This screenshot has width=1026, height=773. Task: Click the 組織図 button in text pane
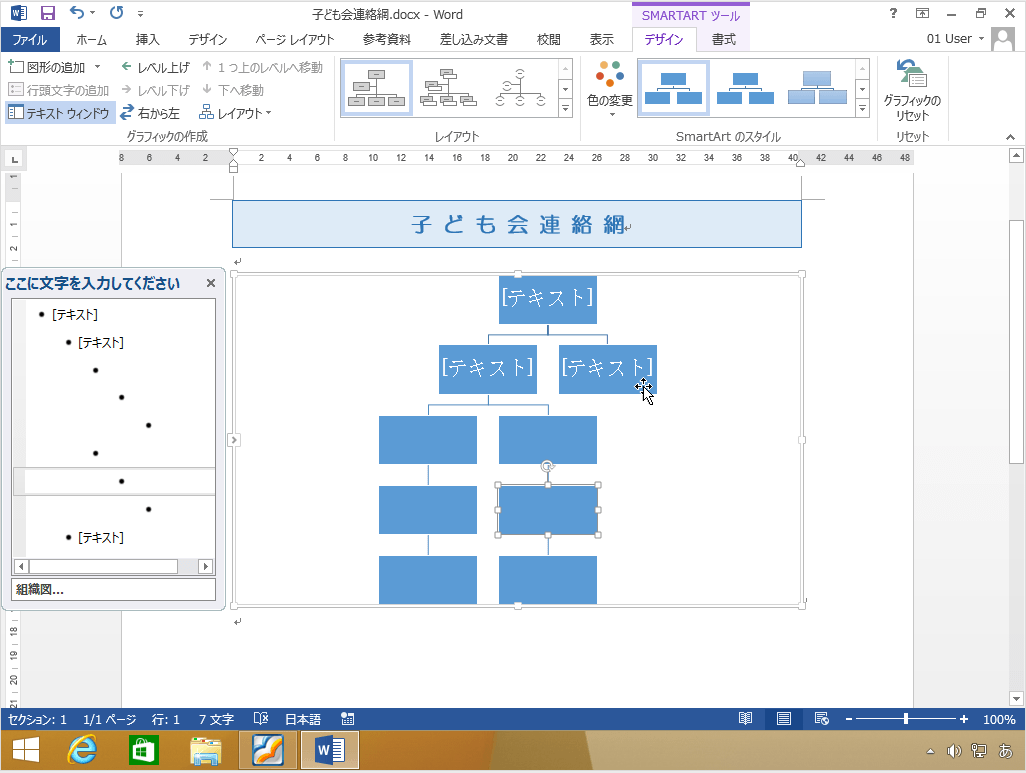pyautogui.click(x=114, y=589)
